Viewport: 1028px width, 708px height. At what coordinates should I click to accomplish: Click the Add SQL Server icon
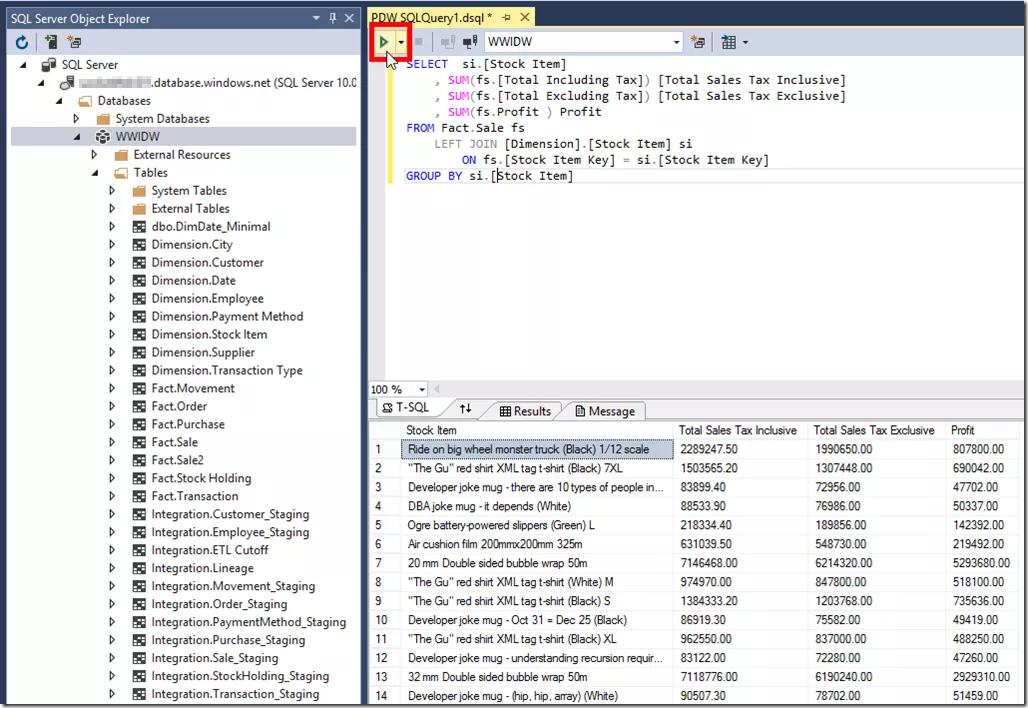pos(51,42)
